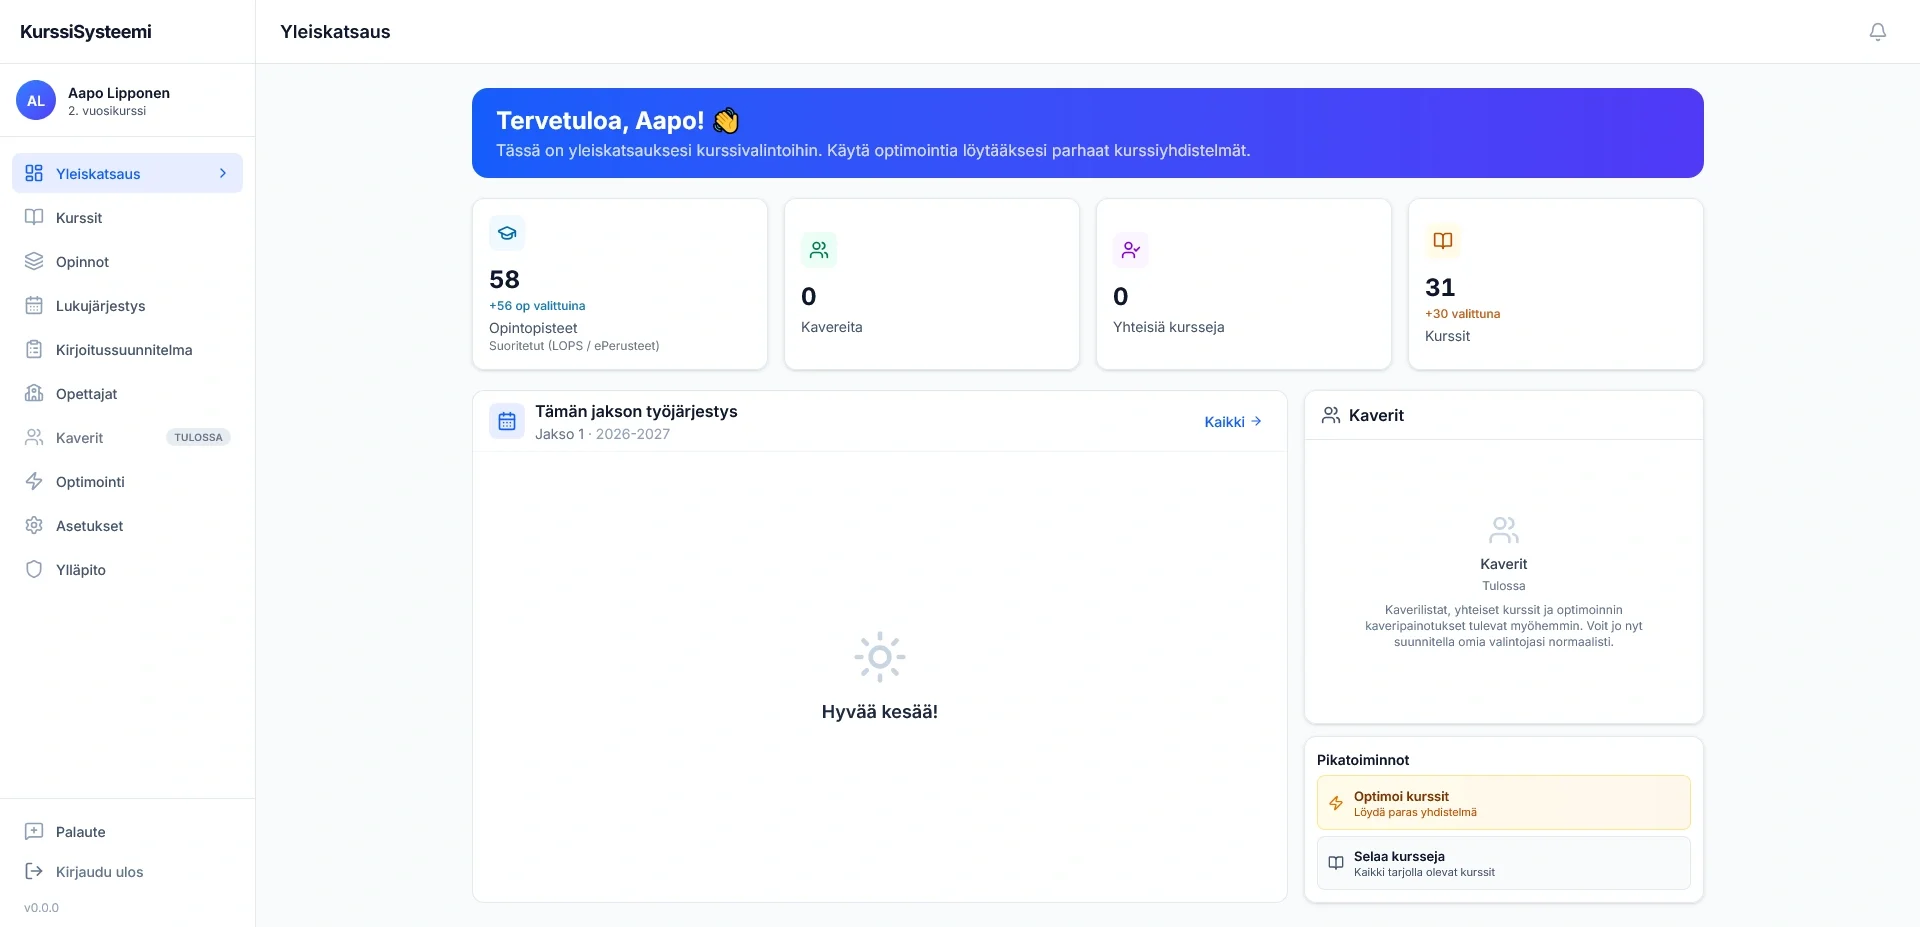Click the Kurssit stat card showing 31

(1556, 284)
